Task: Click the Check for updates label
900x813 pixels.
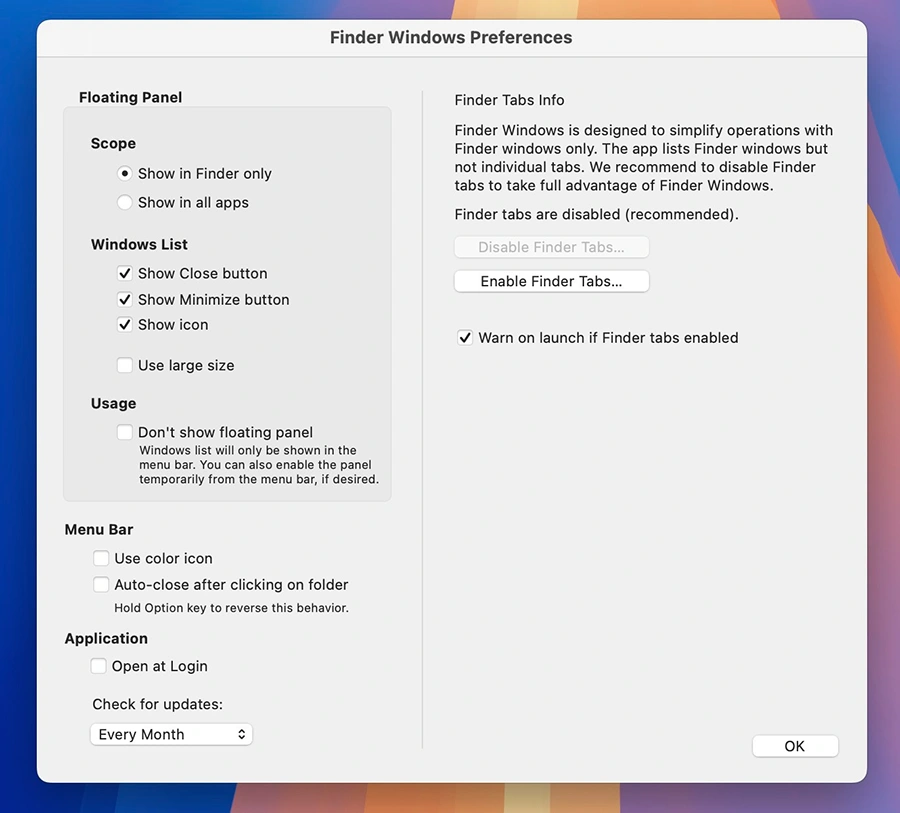Action: pos(157,704)
